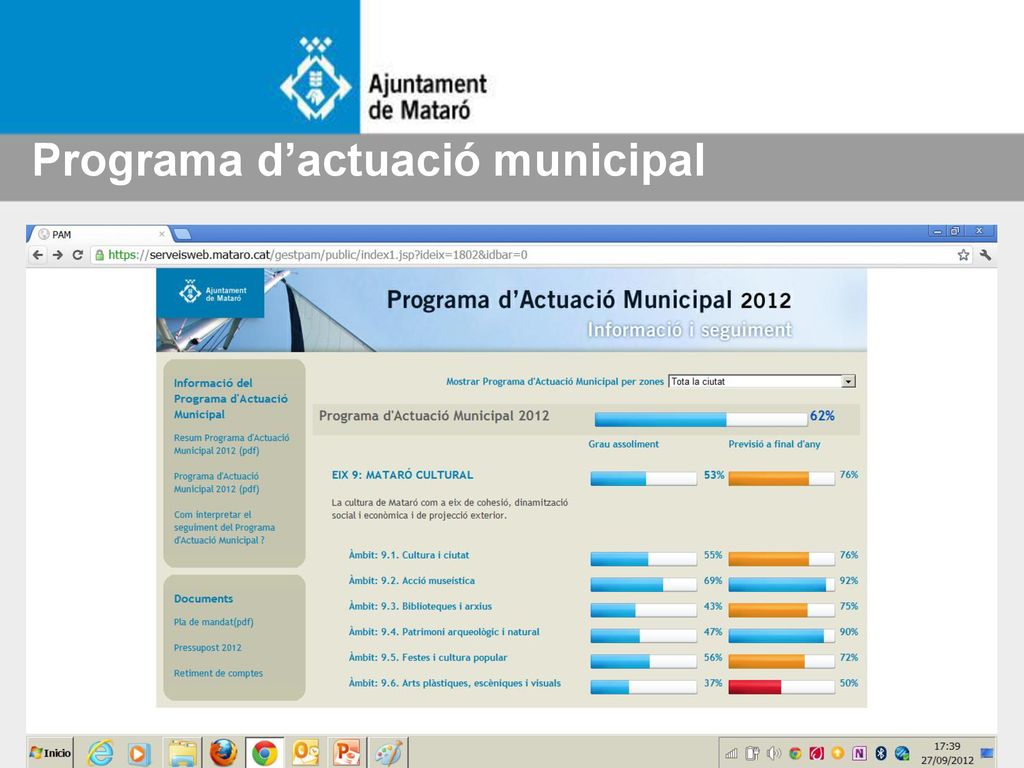
Task: Open 'Àmbit: 9.6. Arts plàstiques, escèniques i visuals'
Action: (455, 683)
